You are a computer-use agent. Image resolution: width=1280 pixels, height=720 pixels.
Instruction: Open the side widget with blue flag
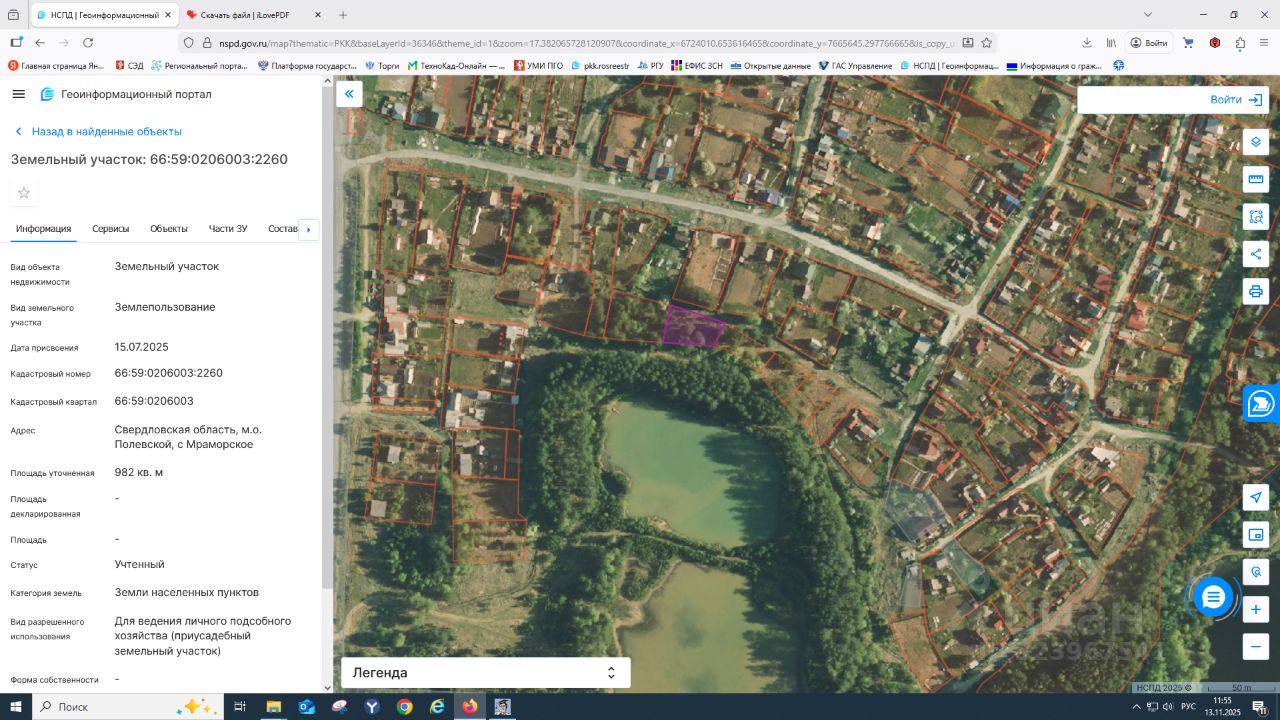tap(1262, 404)
